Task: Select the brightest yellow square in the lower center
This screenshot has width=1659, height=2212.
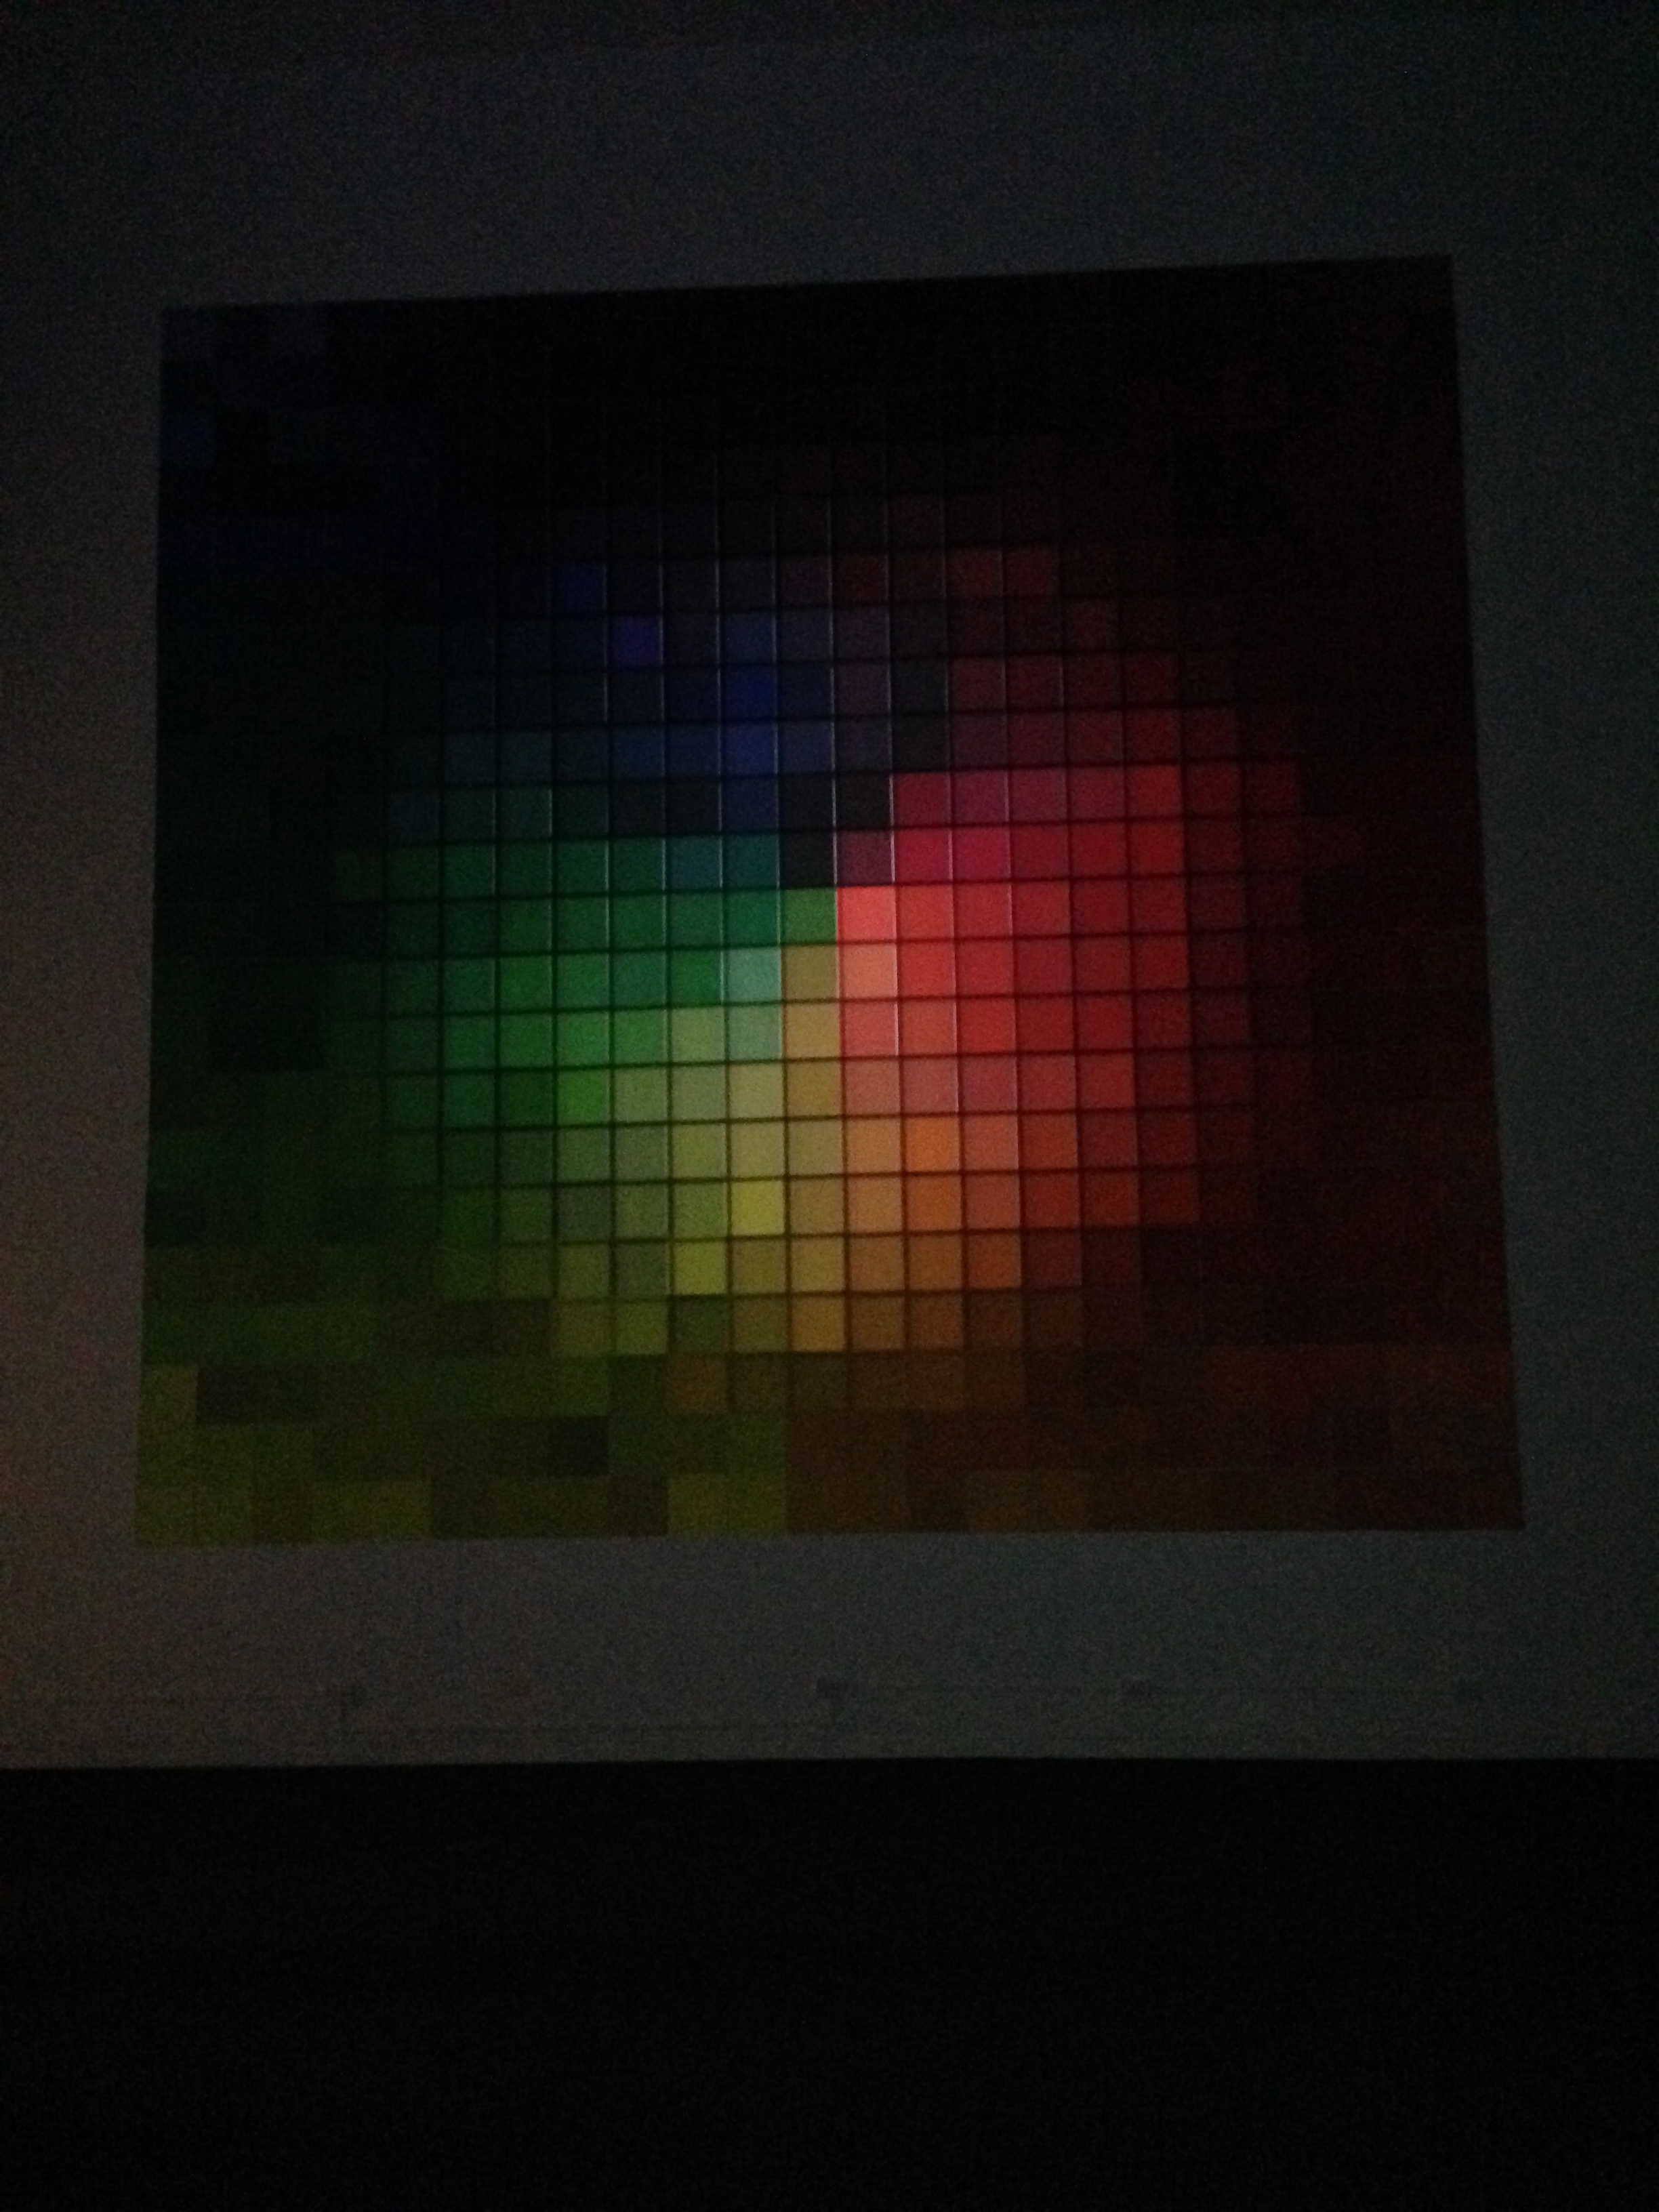Action: (x=756, y=1207)
